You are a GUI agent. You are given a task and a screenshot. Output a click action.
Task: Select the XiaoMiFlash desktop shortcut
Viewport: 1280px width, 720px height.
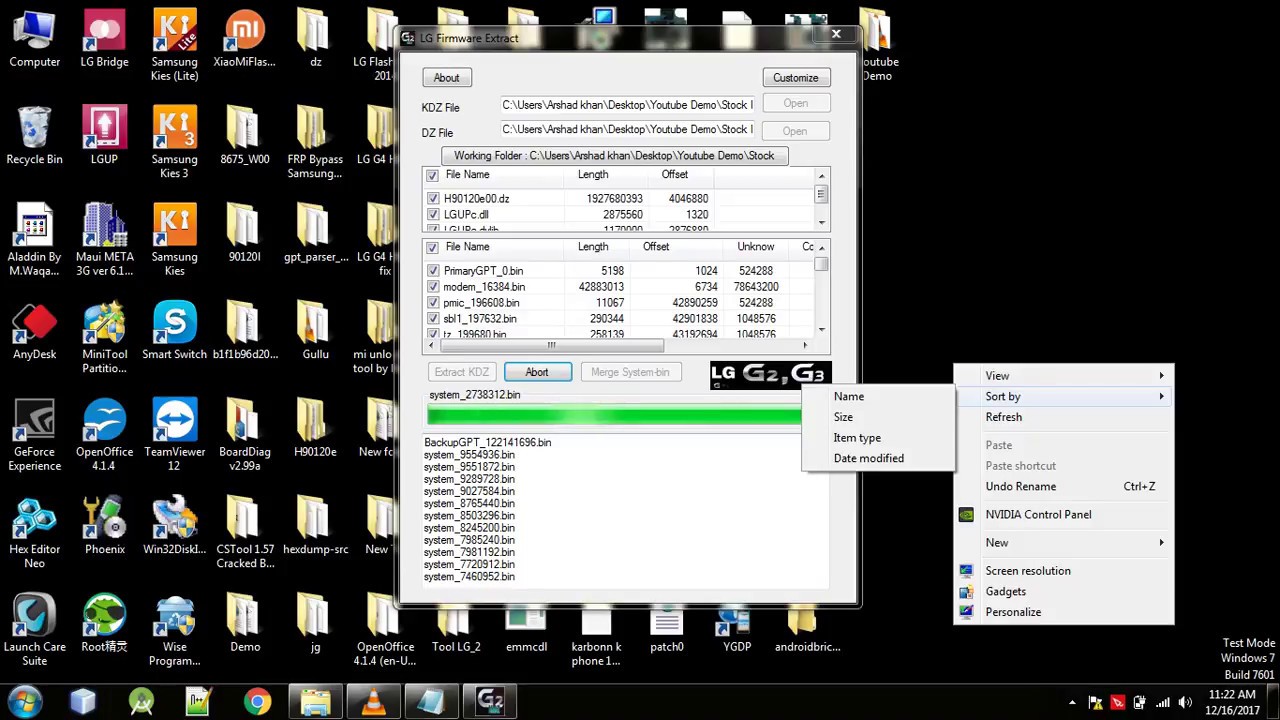[x=244, y=40]
